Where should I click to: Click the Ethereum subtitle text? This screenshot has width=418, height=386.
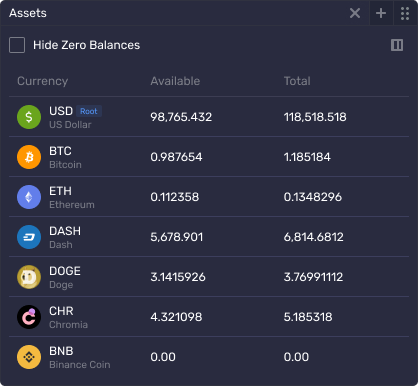click(x=72, y=205)
